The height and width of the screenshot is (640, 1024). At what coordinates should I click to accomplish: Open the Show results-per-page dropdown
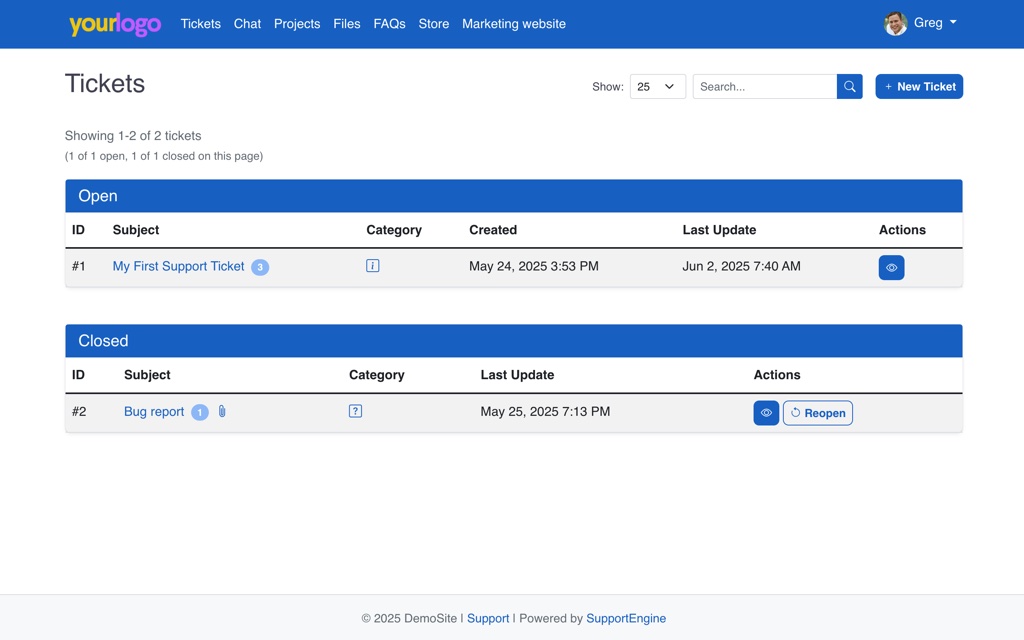tap(657, 86)
